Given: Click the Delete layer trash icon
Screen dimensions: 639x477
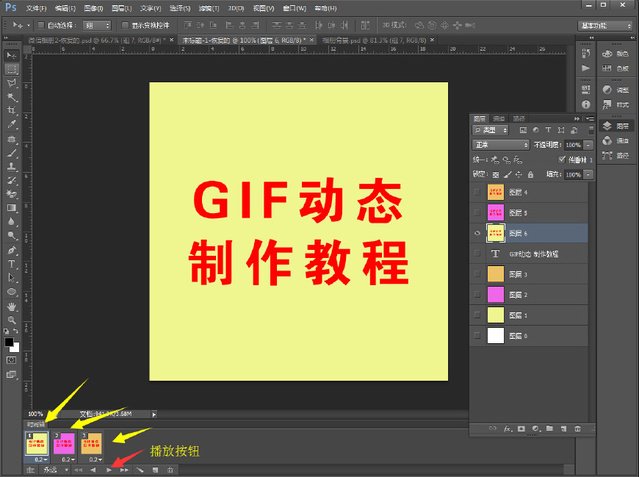Looking at the screenshot, I should click(577, 429).
